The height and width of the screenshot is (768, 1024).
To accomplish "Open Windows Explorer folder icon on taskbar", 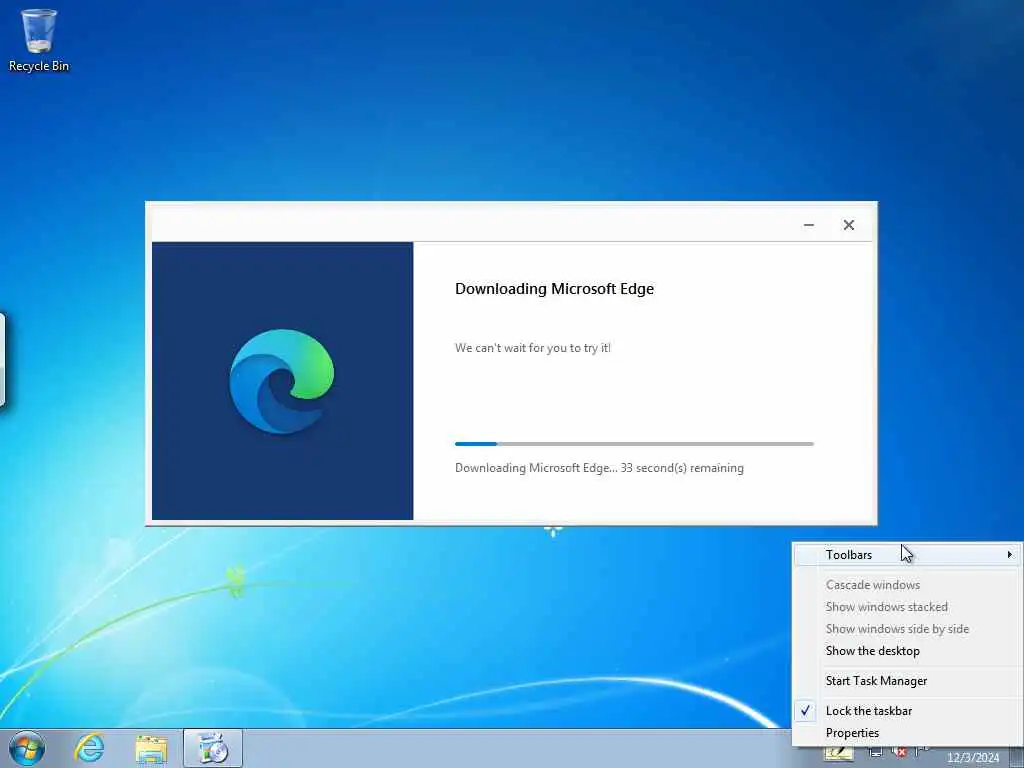I will click(x=152, y=749).
